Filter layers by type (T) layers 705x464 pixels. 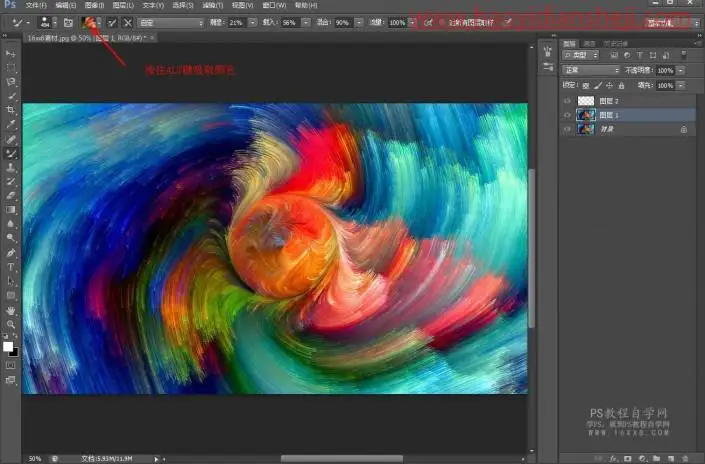coord(640,55)
